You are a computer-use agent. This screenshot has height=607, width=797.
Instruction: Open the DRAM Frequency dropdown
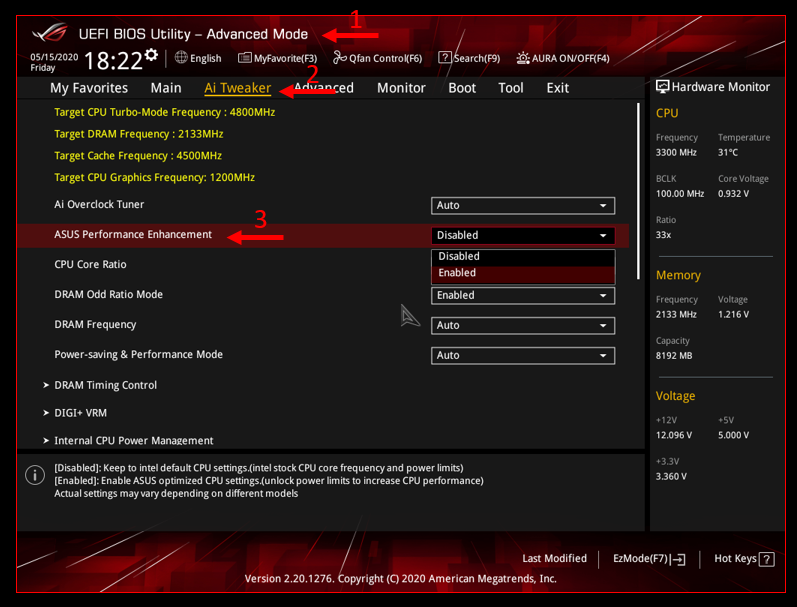click(523, 325)
